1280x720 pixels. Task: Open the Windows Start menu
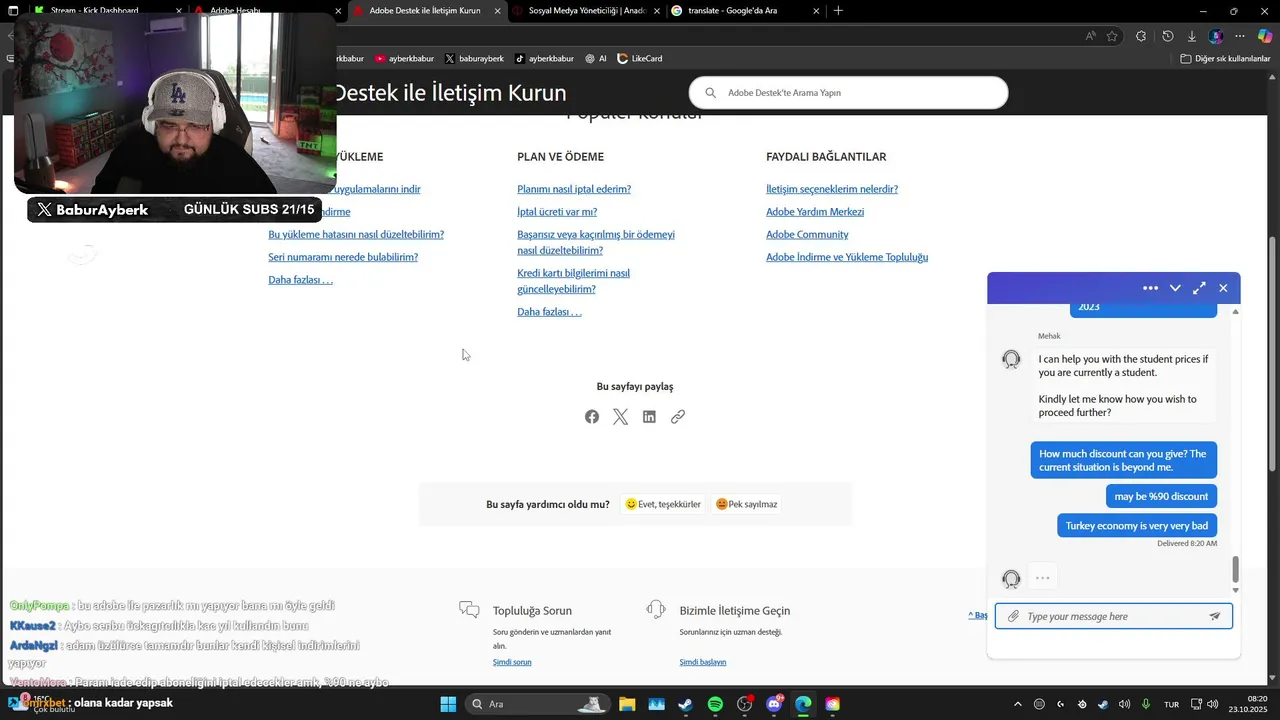(x=447, y=704)
